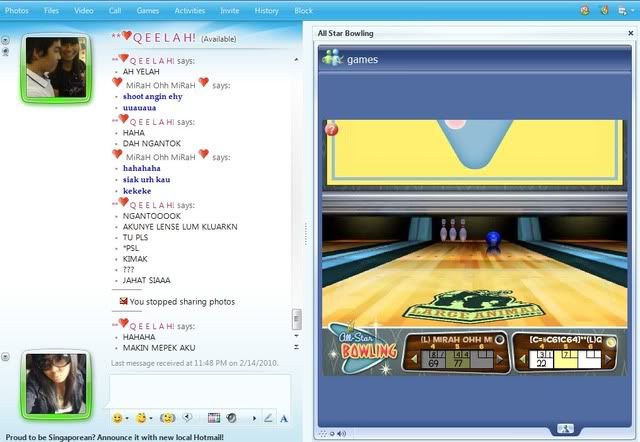Click the small round icon beside speaker
The width and height of the screenshot is (640, 442).
click(332, 433)
